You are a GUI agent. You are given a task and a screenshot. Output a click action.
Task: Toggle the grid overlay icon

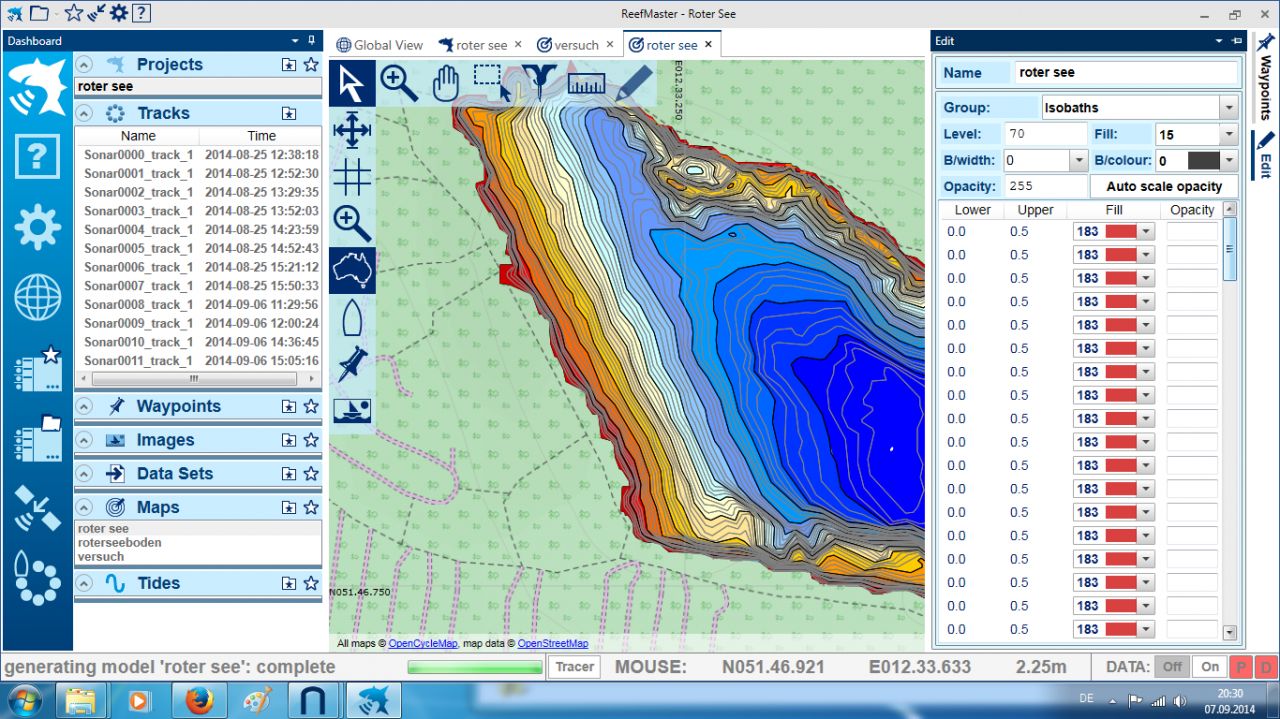(352, 177)
